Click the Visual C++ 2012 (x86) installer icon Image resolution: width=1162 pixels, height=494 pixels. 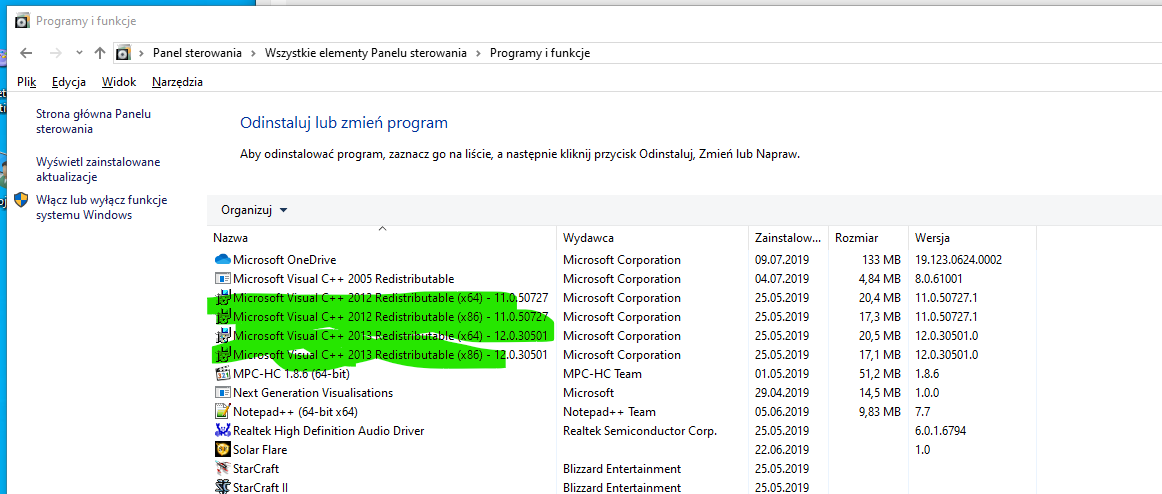point(222,317)
